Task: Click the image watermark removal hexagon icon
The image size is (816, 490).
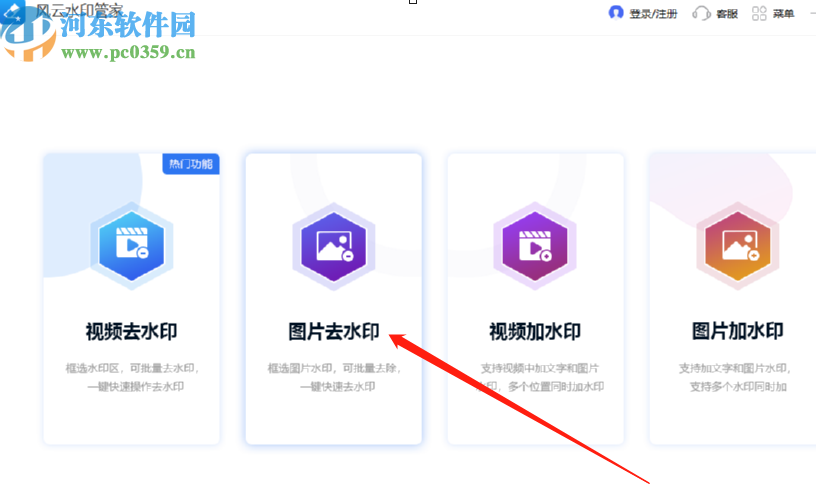Action: point(334,246)
